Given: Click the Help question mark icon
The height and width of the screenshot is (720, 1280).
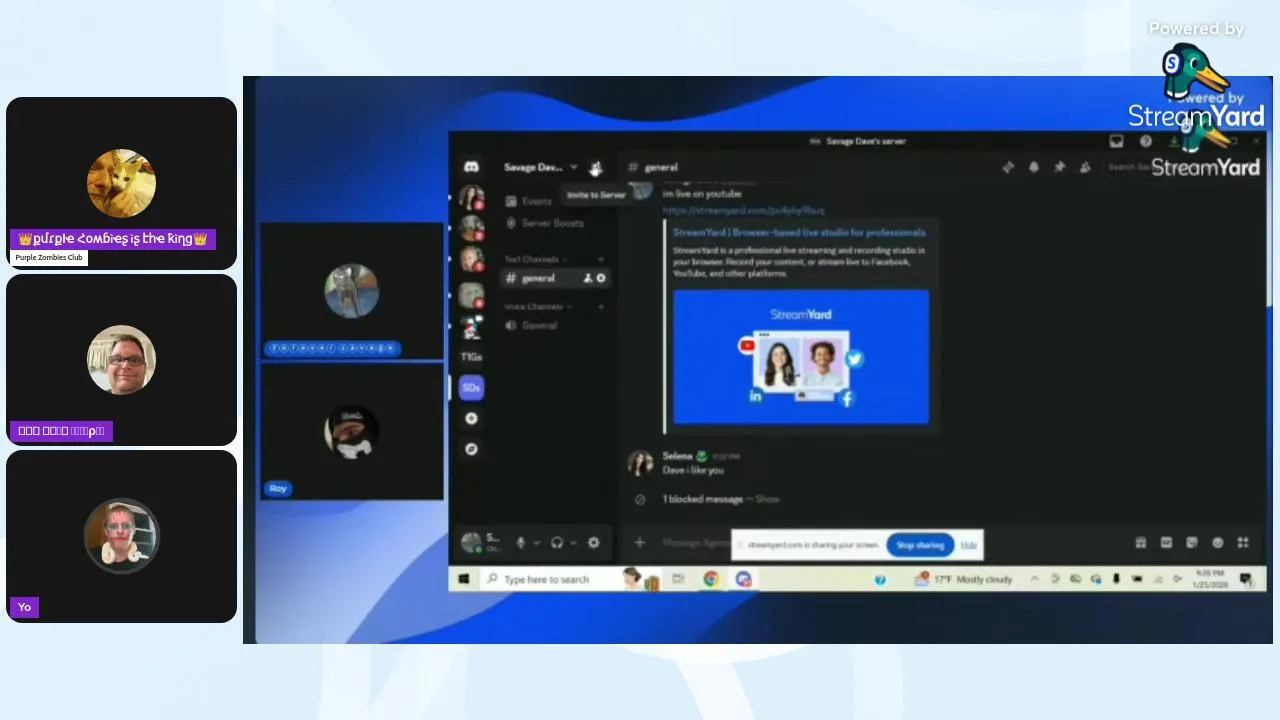Looking at the screenshot, I should pos(1146,141).
